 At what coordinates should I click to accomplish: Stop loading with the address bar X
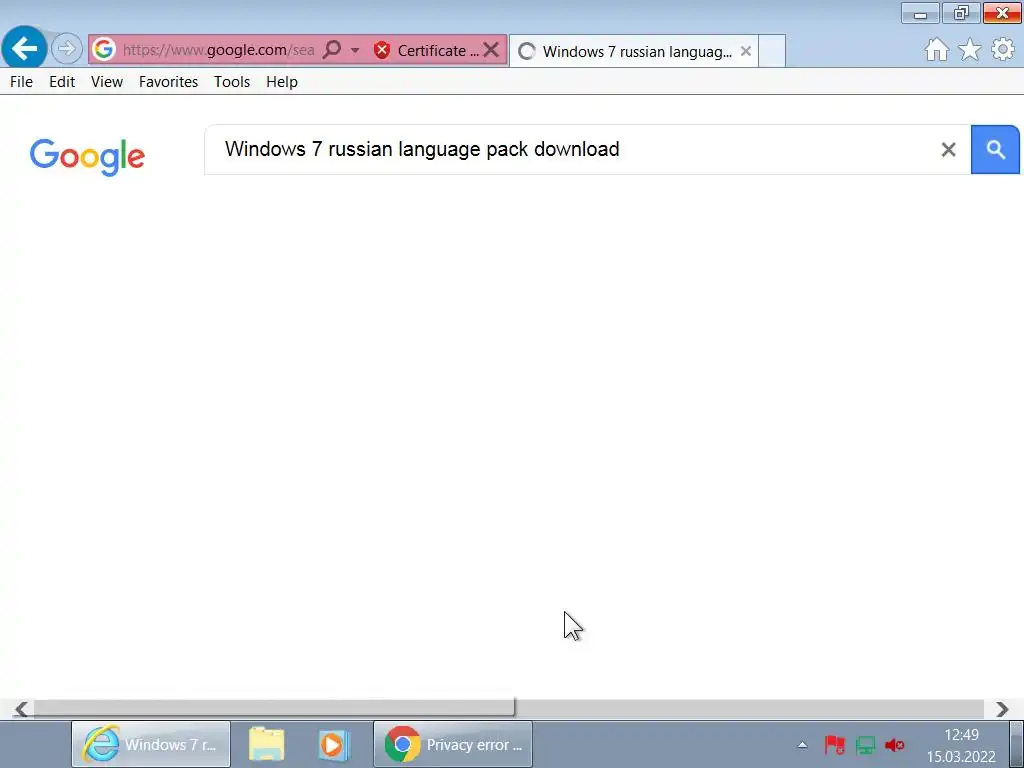point(492,50)
